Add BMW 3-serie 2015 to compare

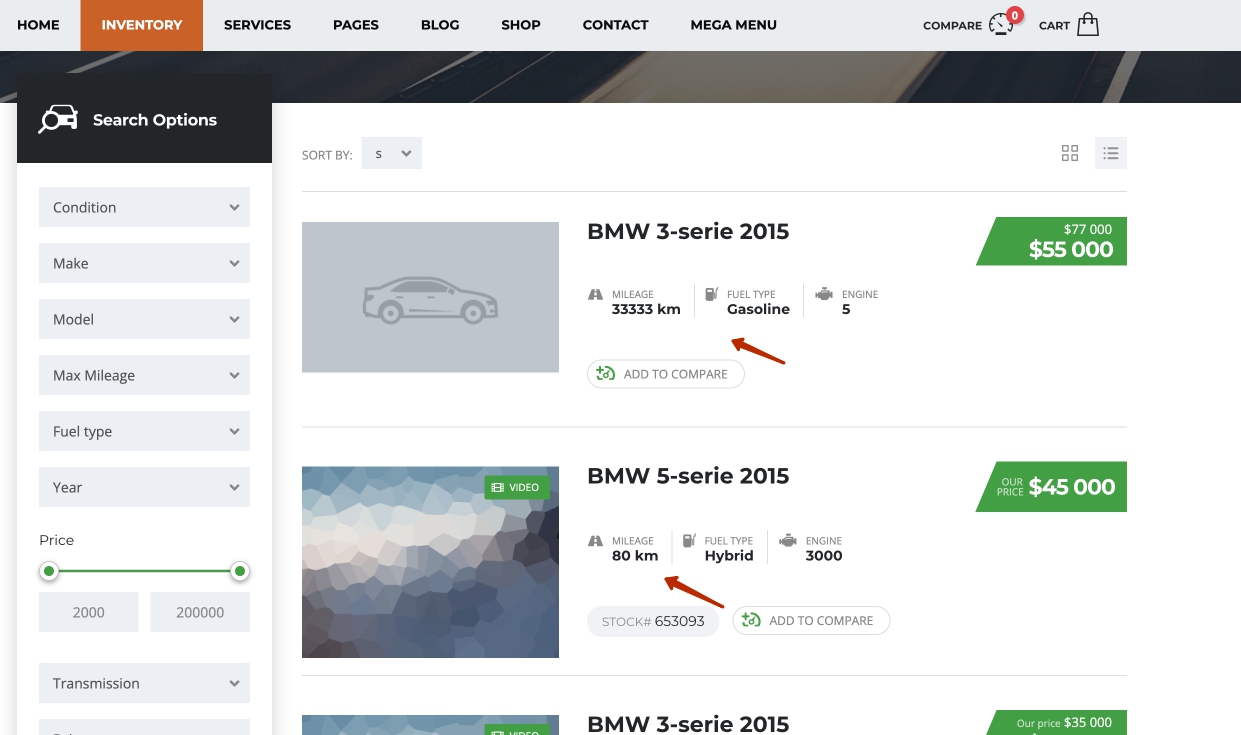pos(665,374)
